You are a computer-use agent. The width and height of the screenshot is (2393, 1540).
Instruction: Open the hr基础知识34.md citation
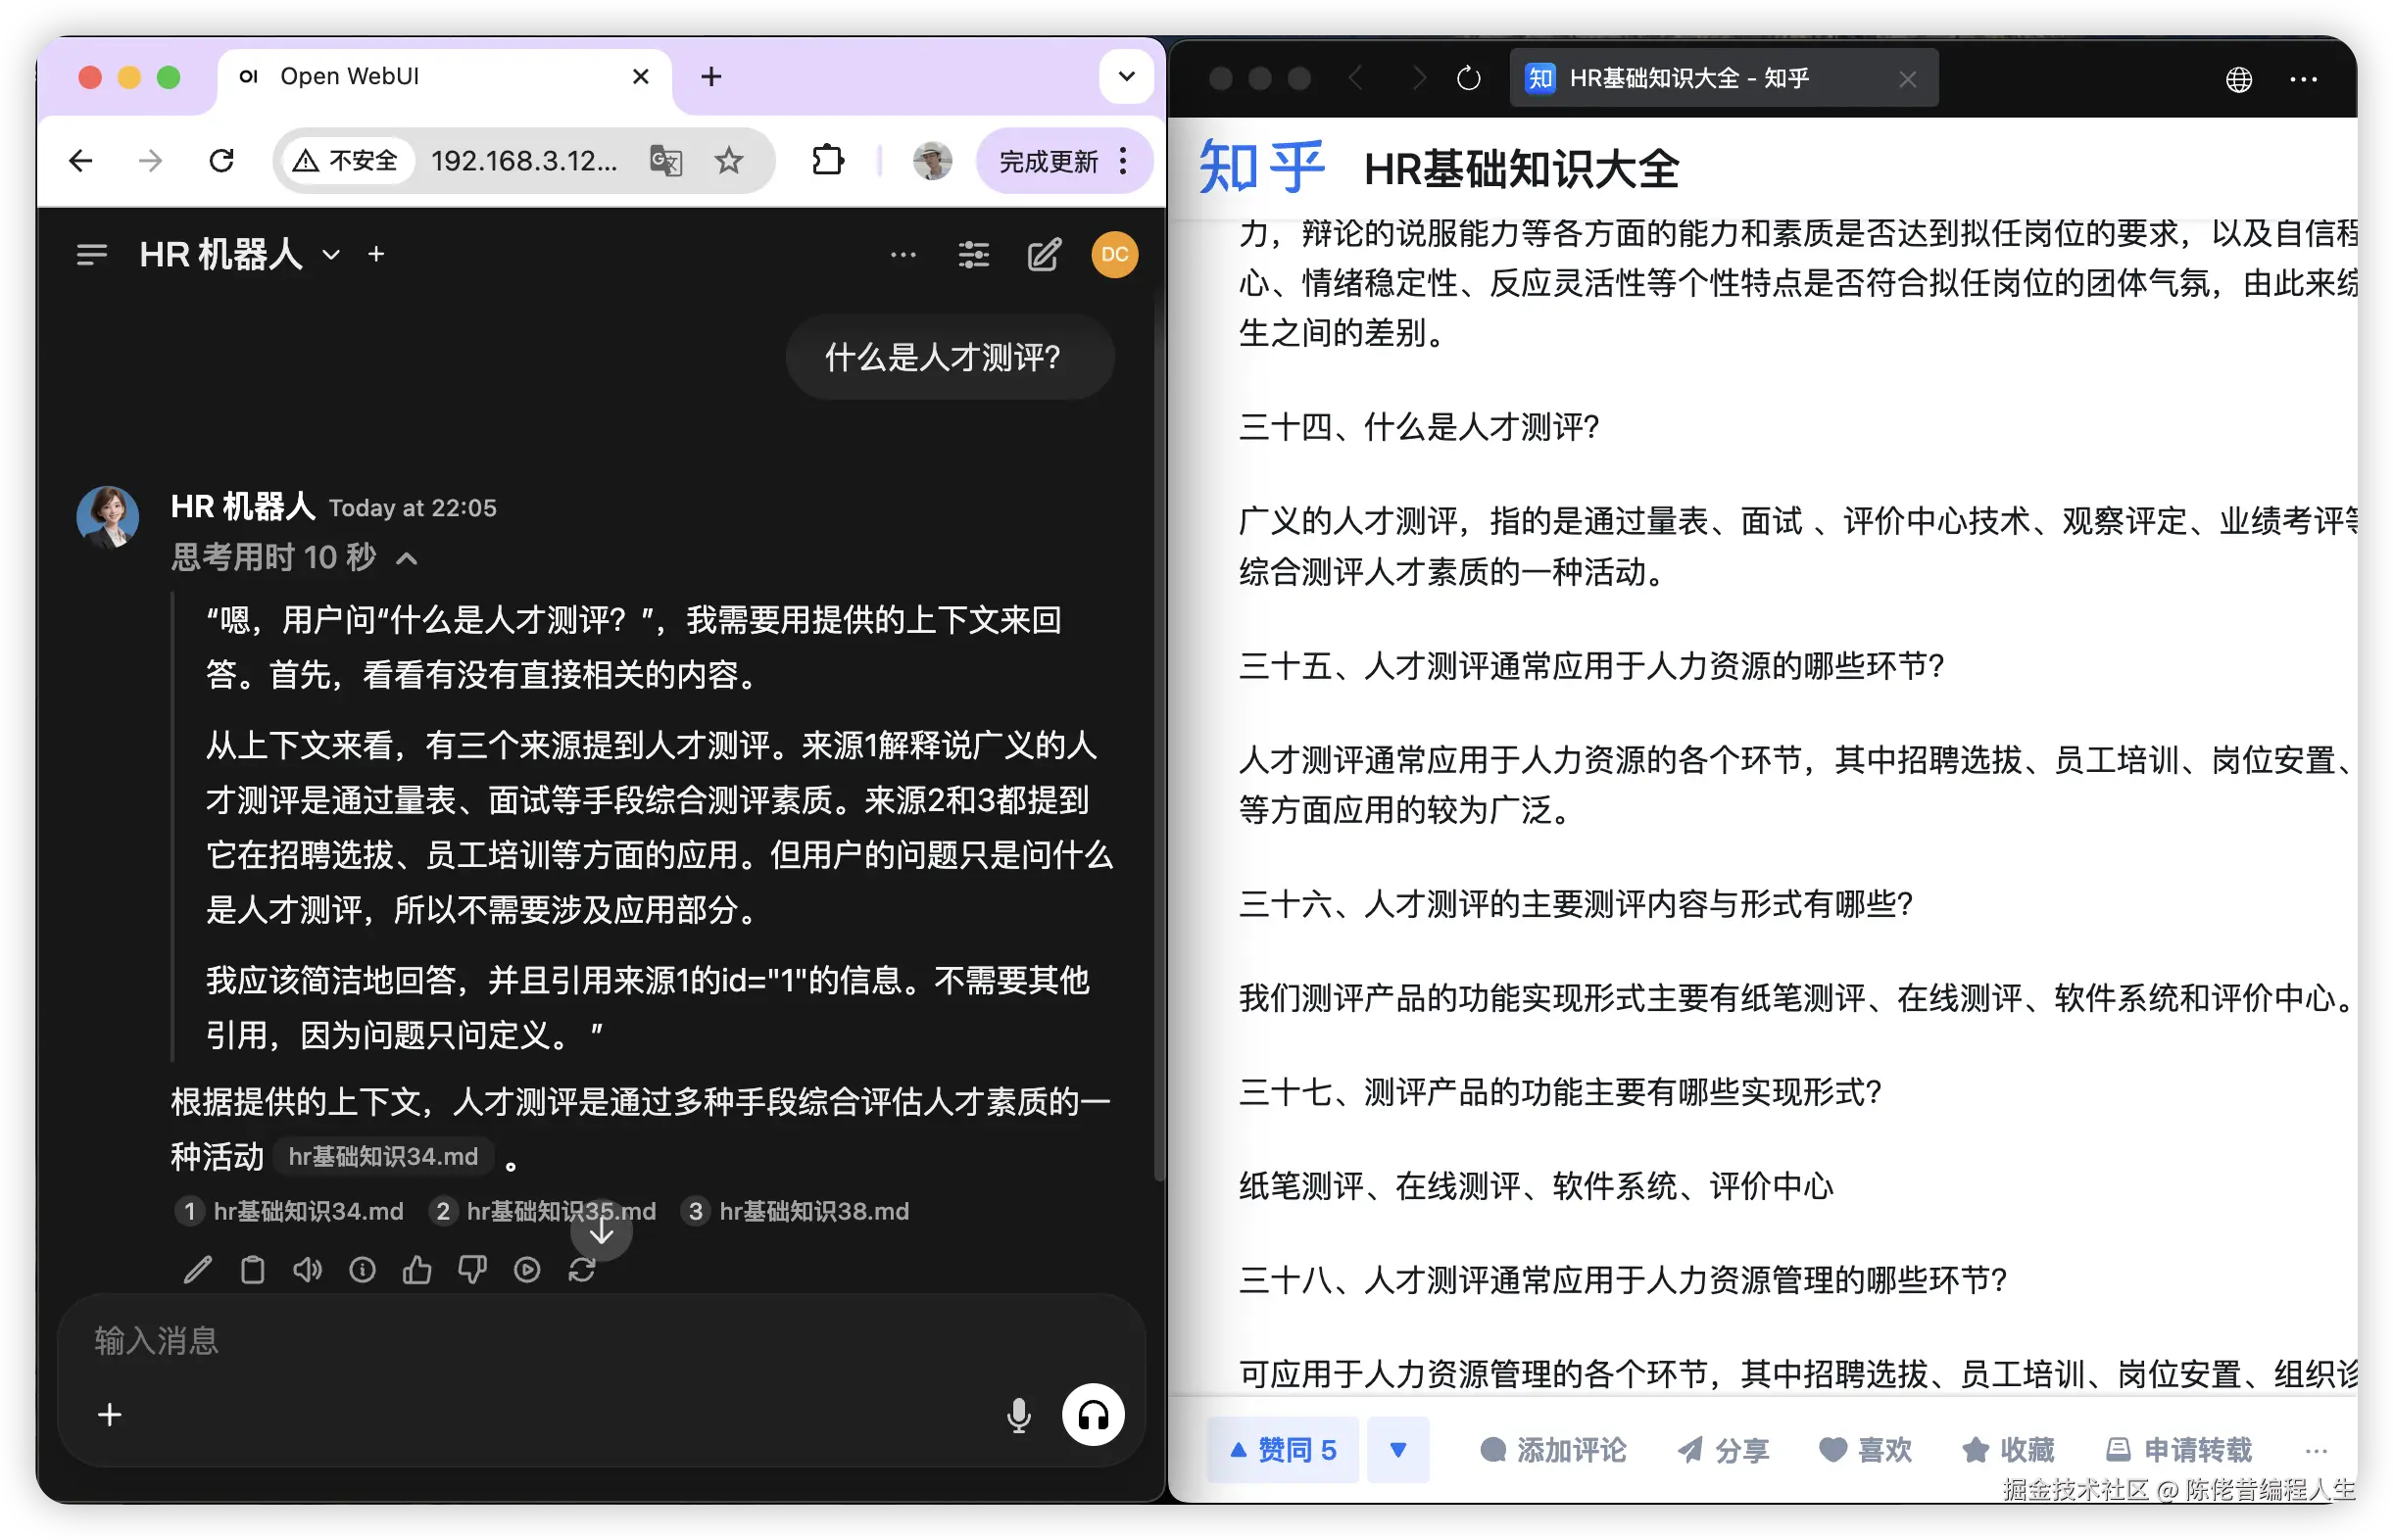(383, 1156)
